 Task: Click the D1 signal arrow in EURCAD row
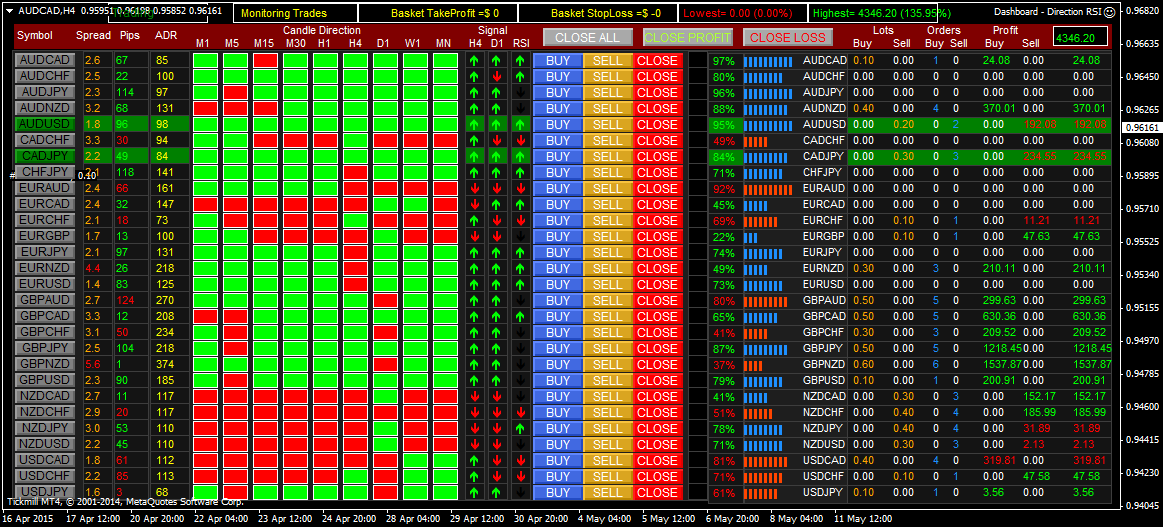tap(498, 205)
